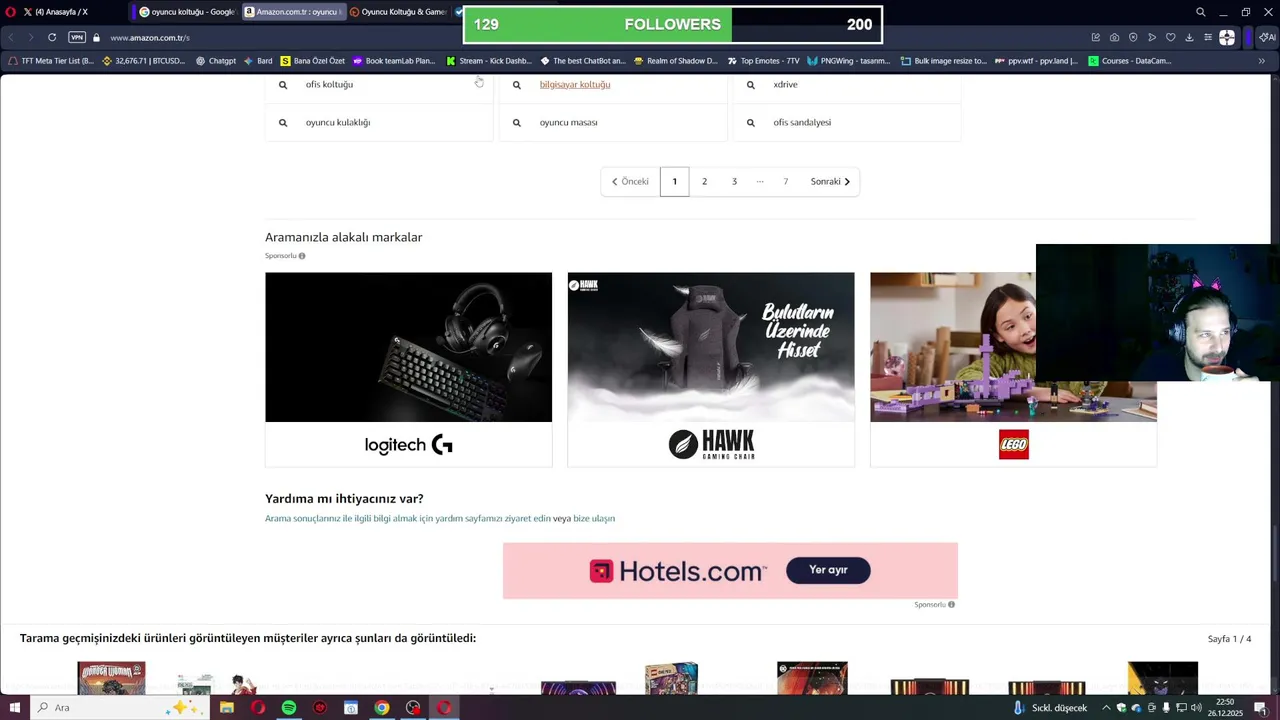1280x720 pixels.
Task: Open TFT Meta Tier List bookmark
Action: pos(51,61)
